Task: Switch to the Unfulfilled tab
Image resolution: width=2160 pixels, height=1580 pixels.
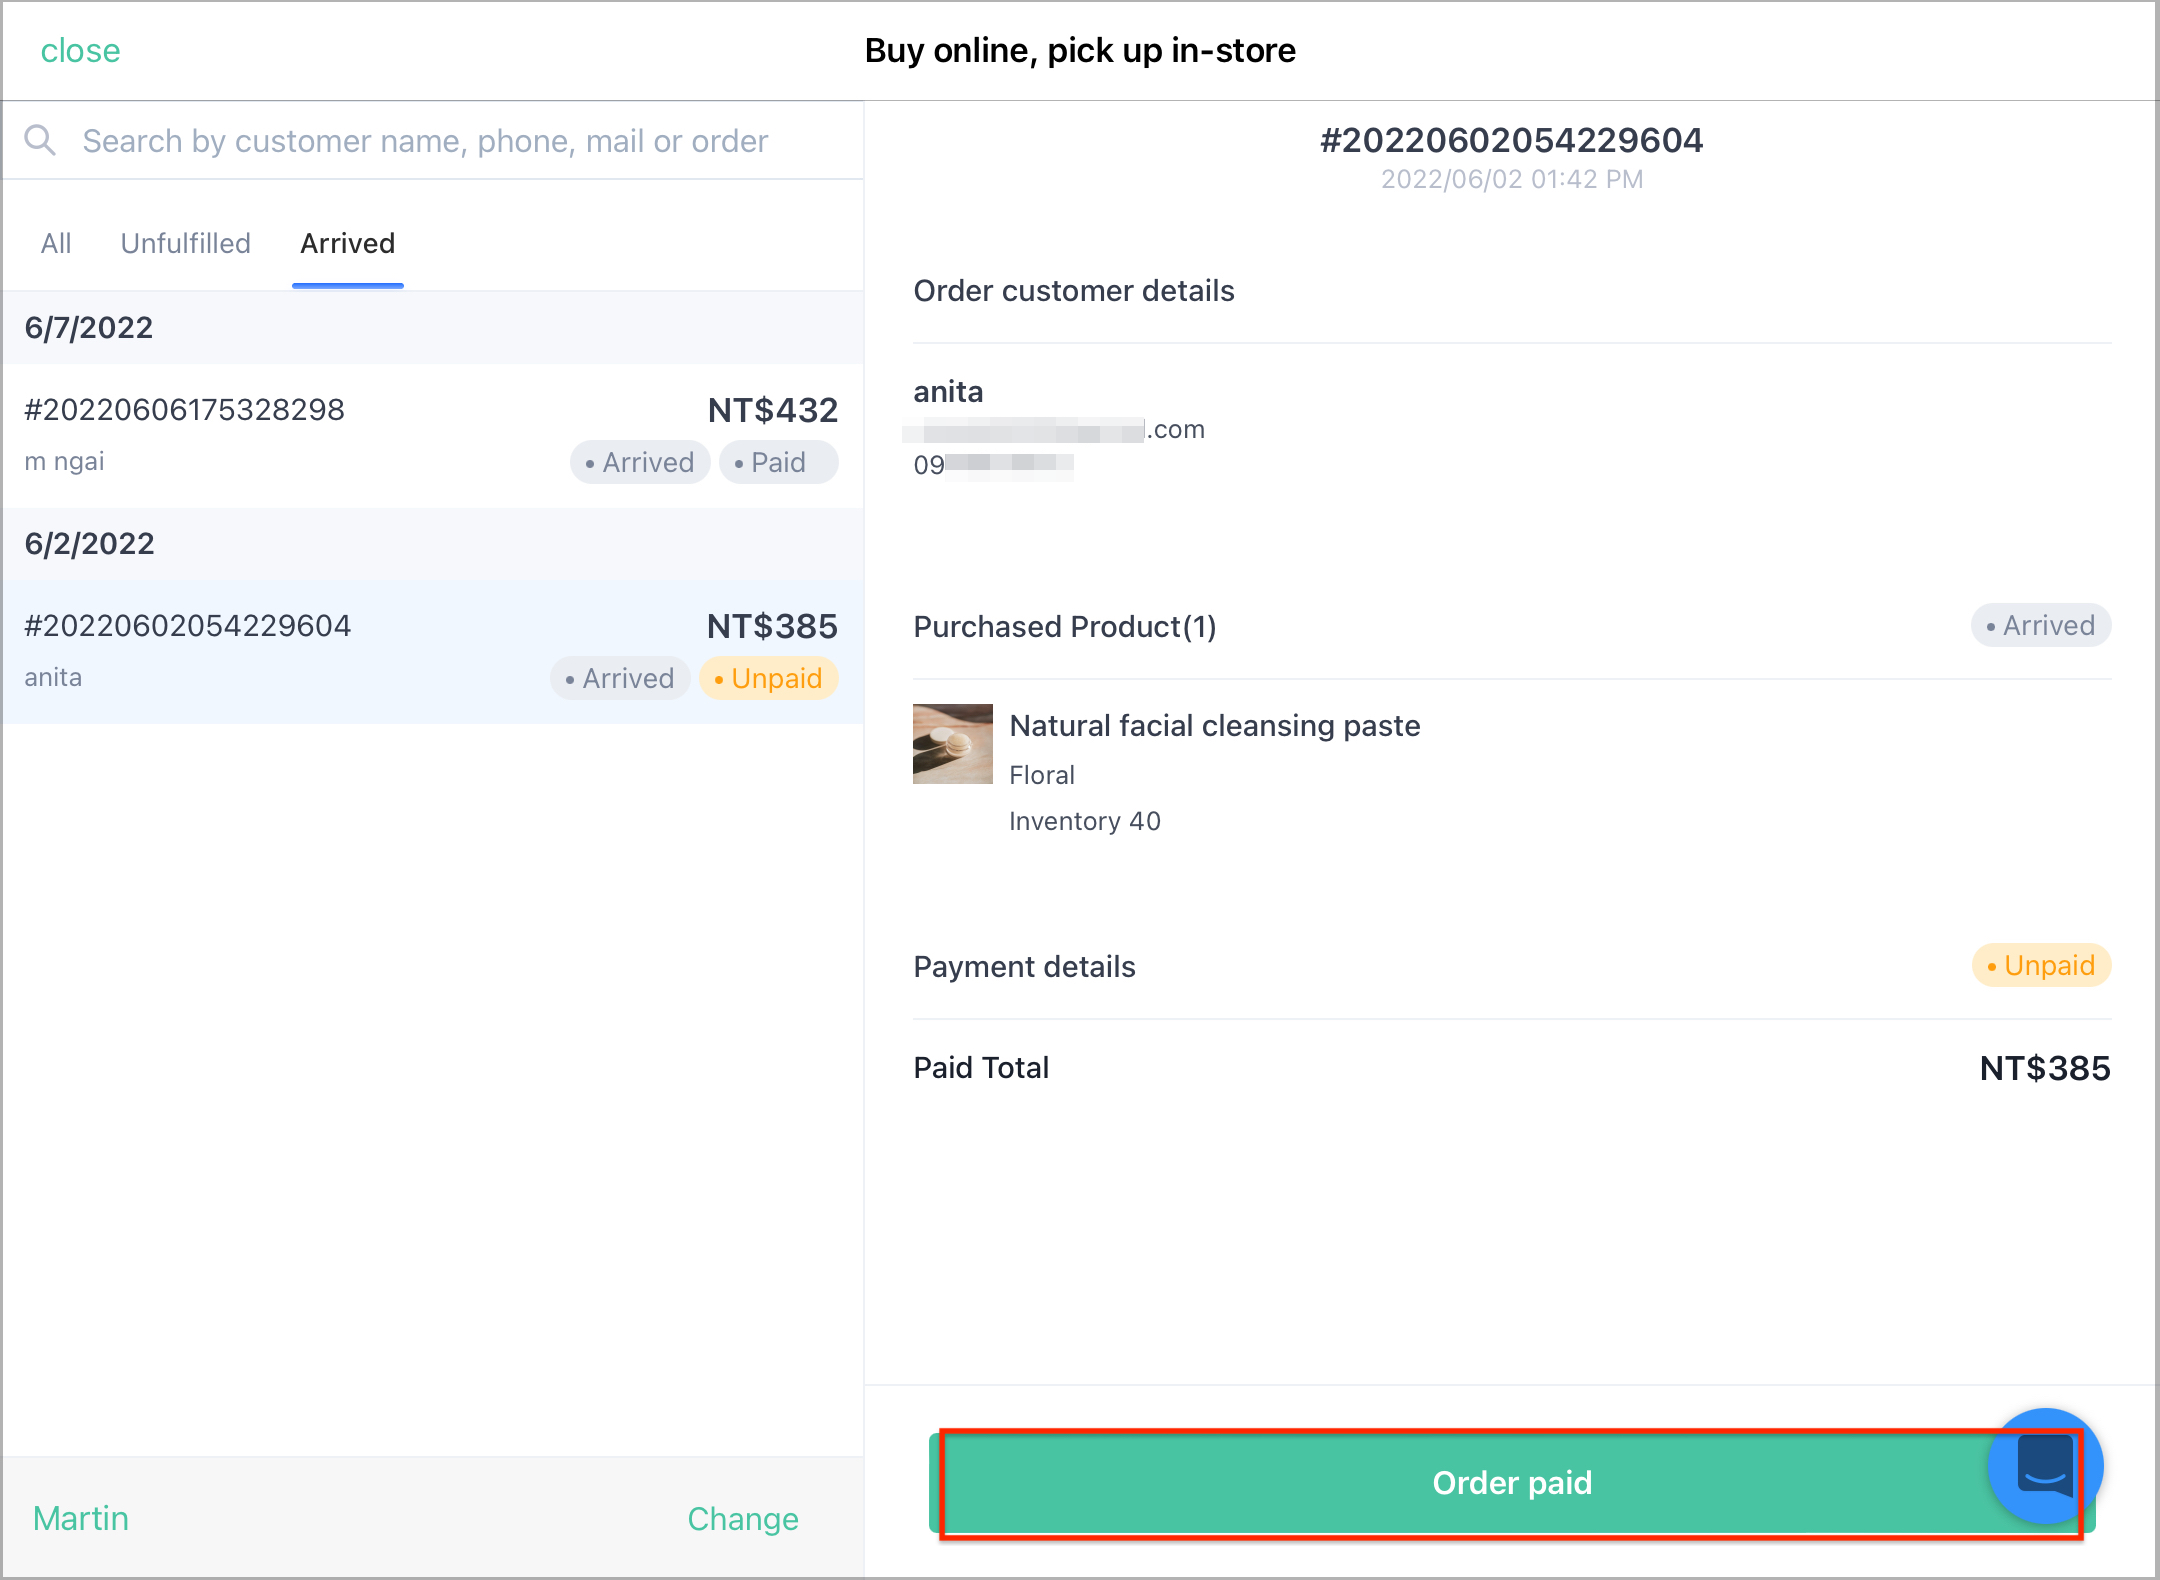Action: click(x=185, y=243)
